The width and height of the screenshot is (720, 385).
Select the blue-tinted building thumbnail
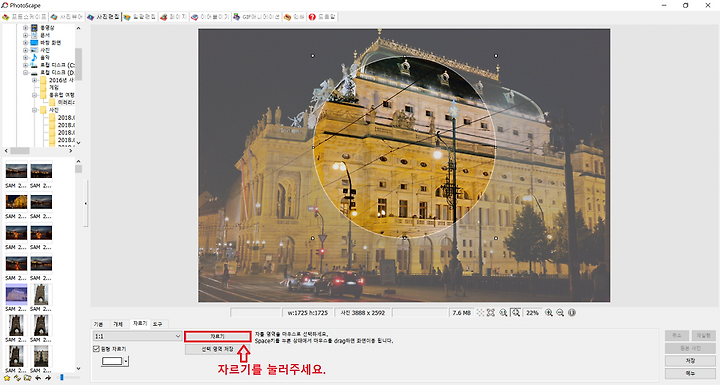click(x=16, y=294)
